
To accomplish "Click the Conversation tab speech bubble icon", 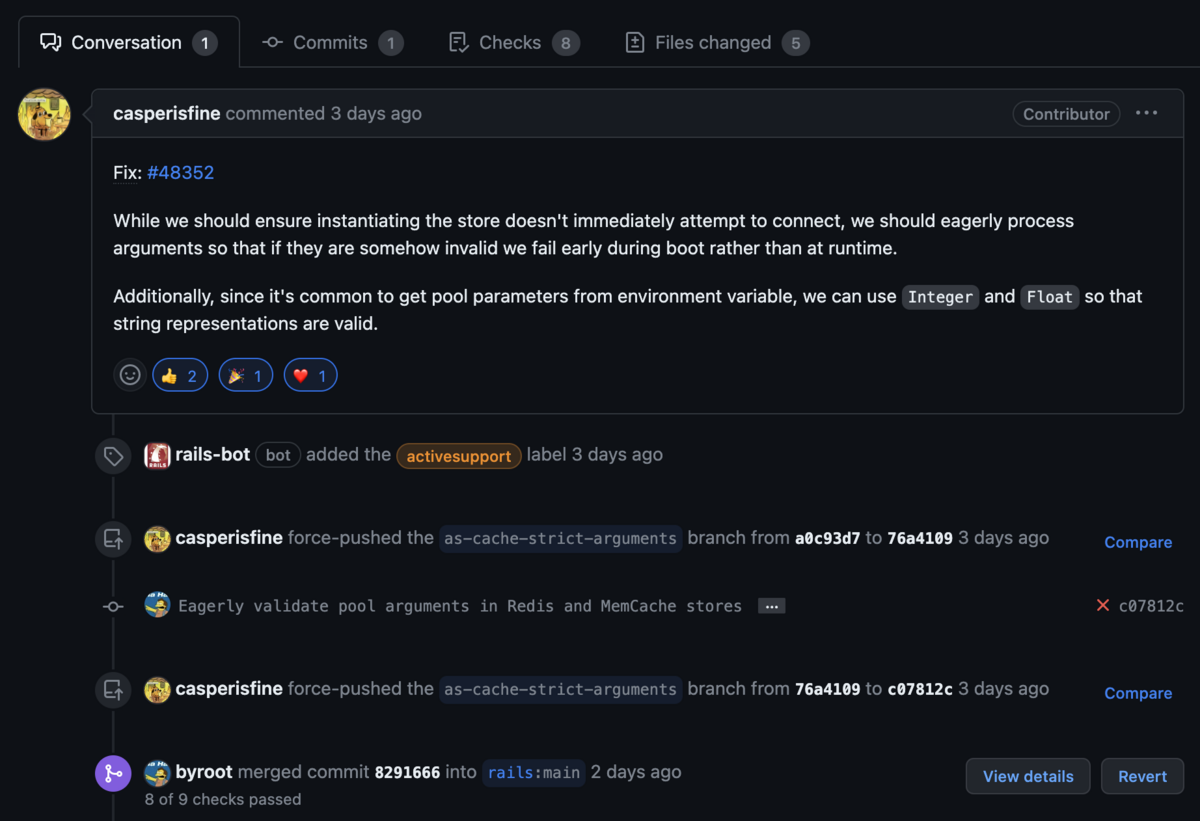I will click(x=50, y=42).
